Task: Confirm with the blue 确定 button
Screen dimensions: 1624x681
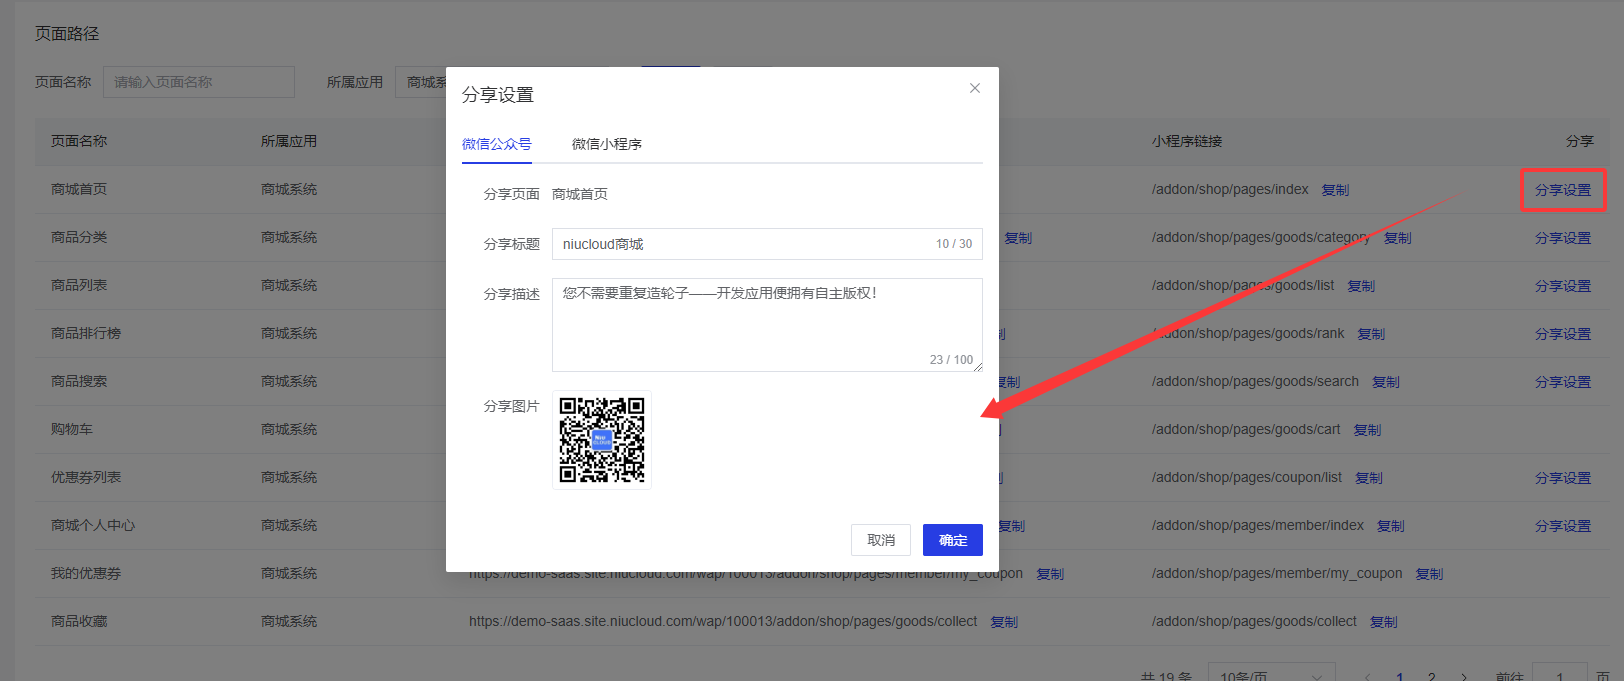Action: pyautogui.click(x=952, y=540)
